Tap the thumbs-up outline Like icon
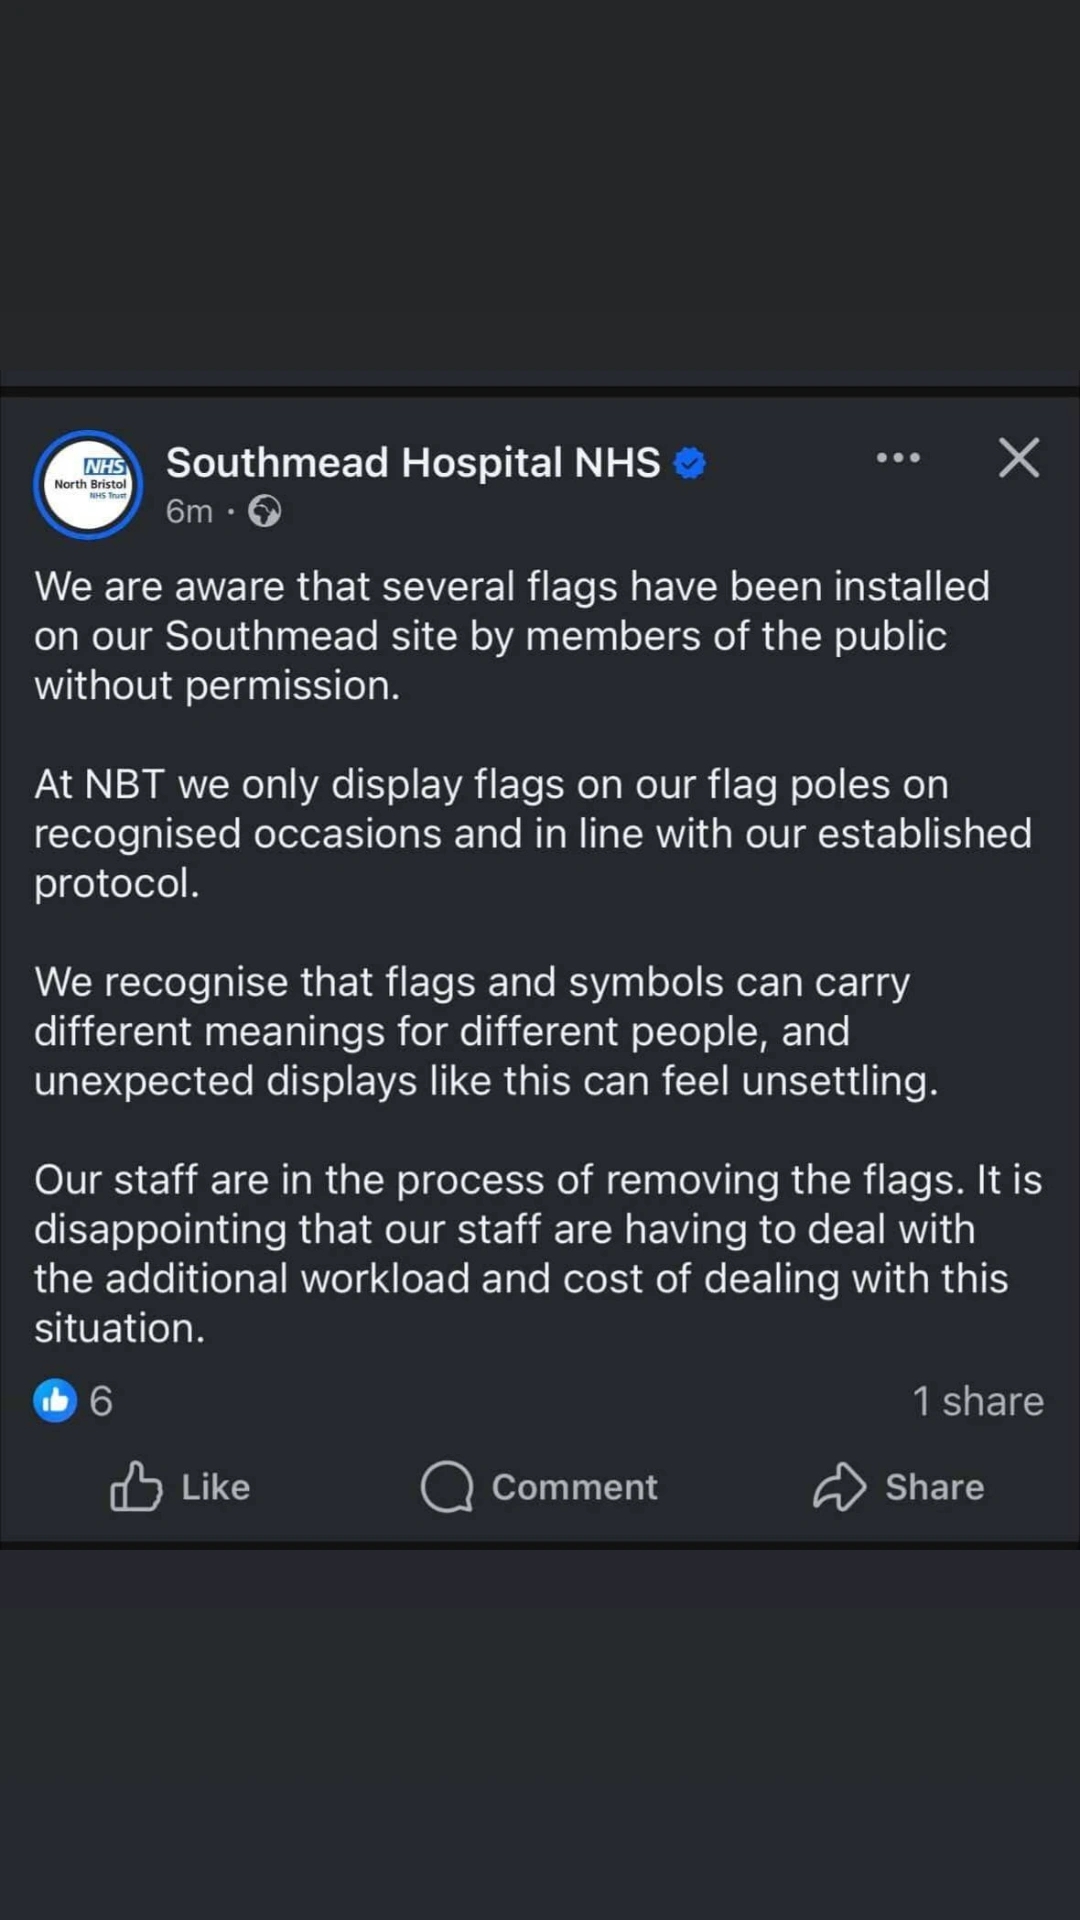 coord(136,1486)
